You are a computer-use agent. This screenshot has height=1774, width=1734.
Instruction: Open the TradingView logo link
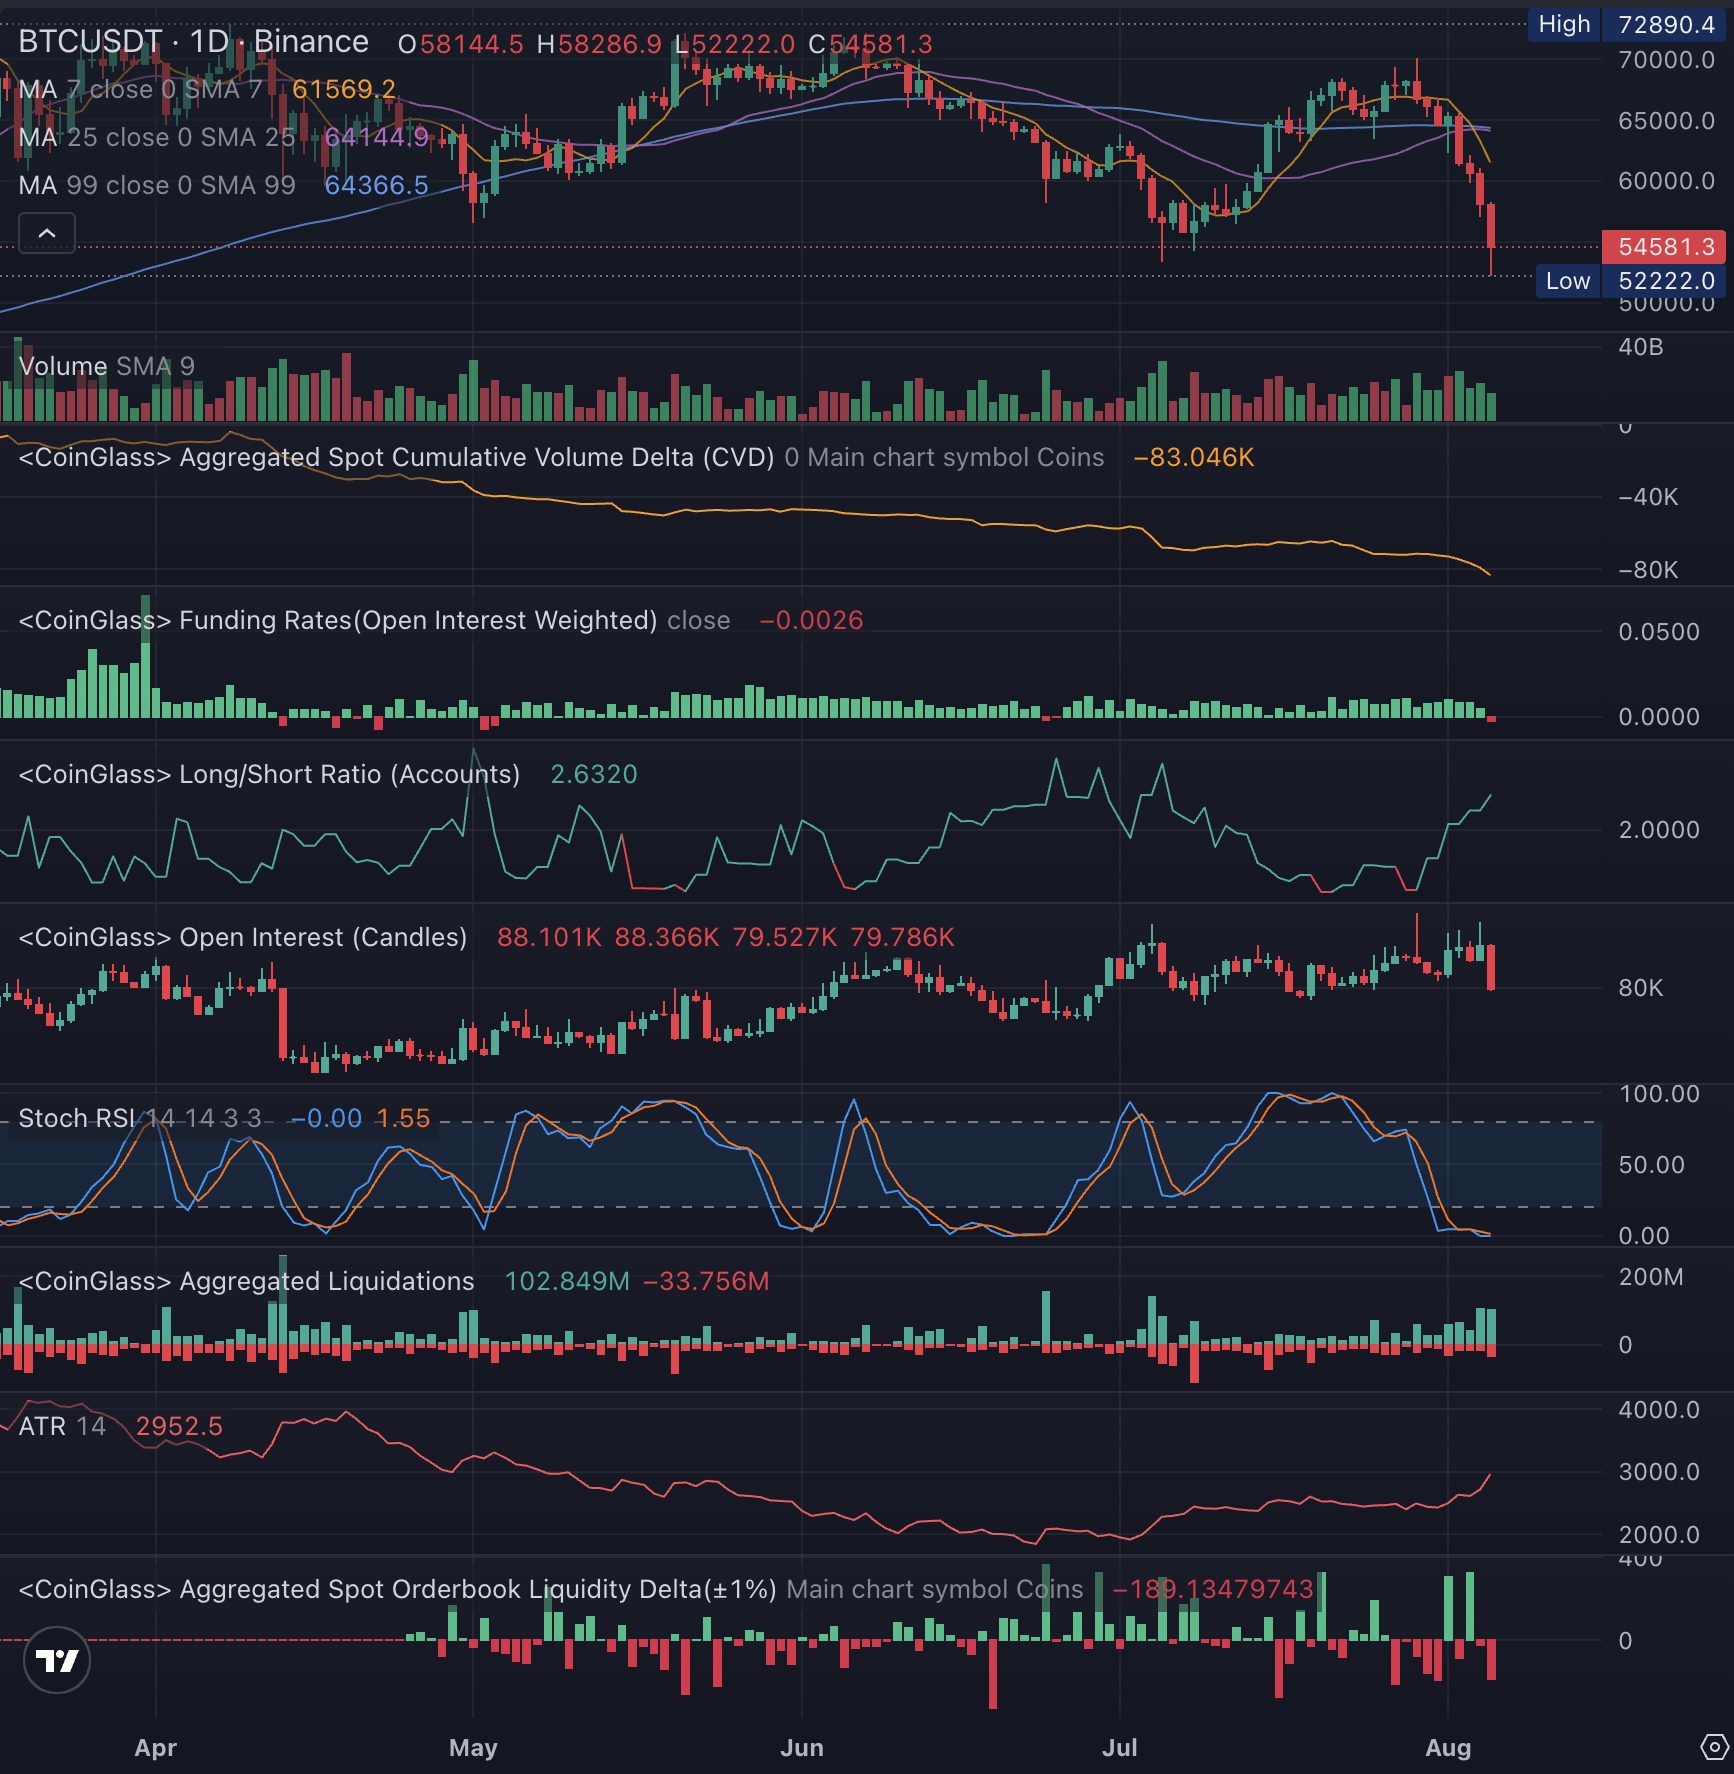57,1661
